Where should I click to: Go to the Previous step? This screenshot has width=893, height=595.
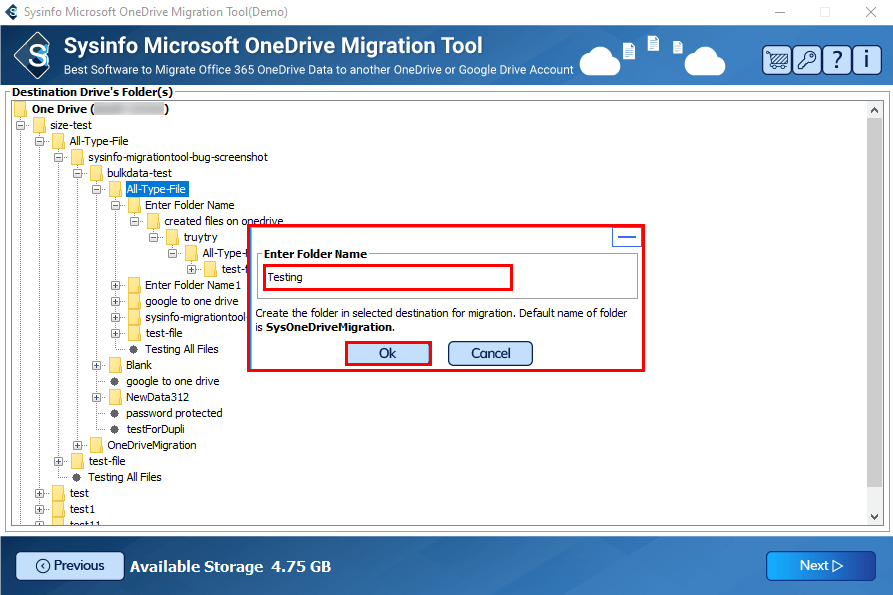(70, 566)
